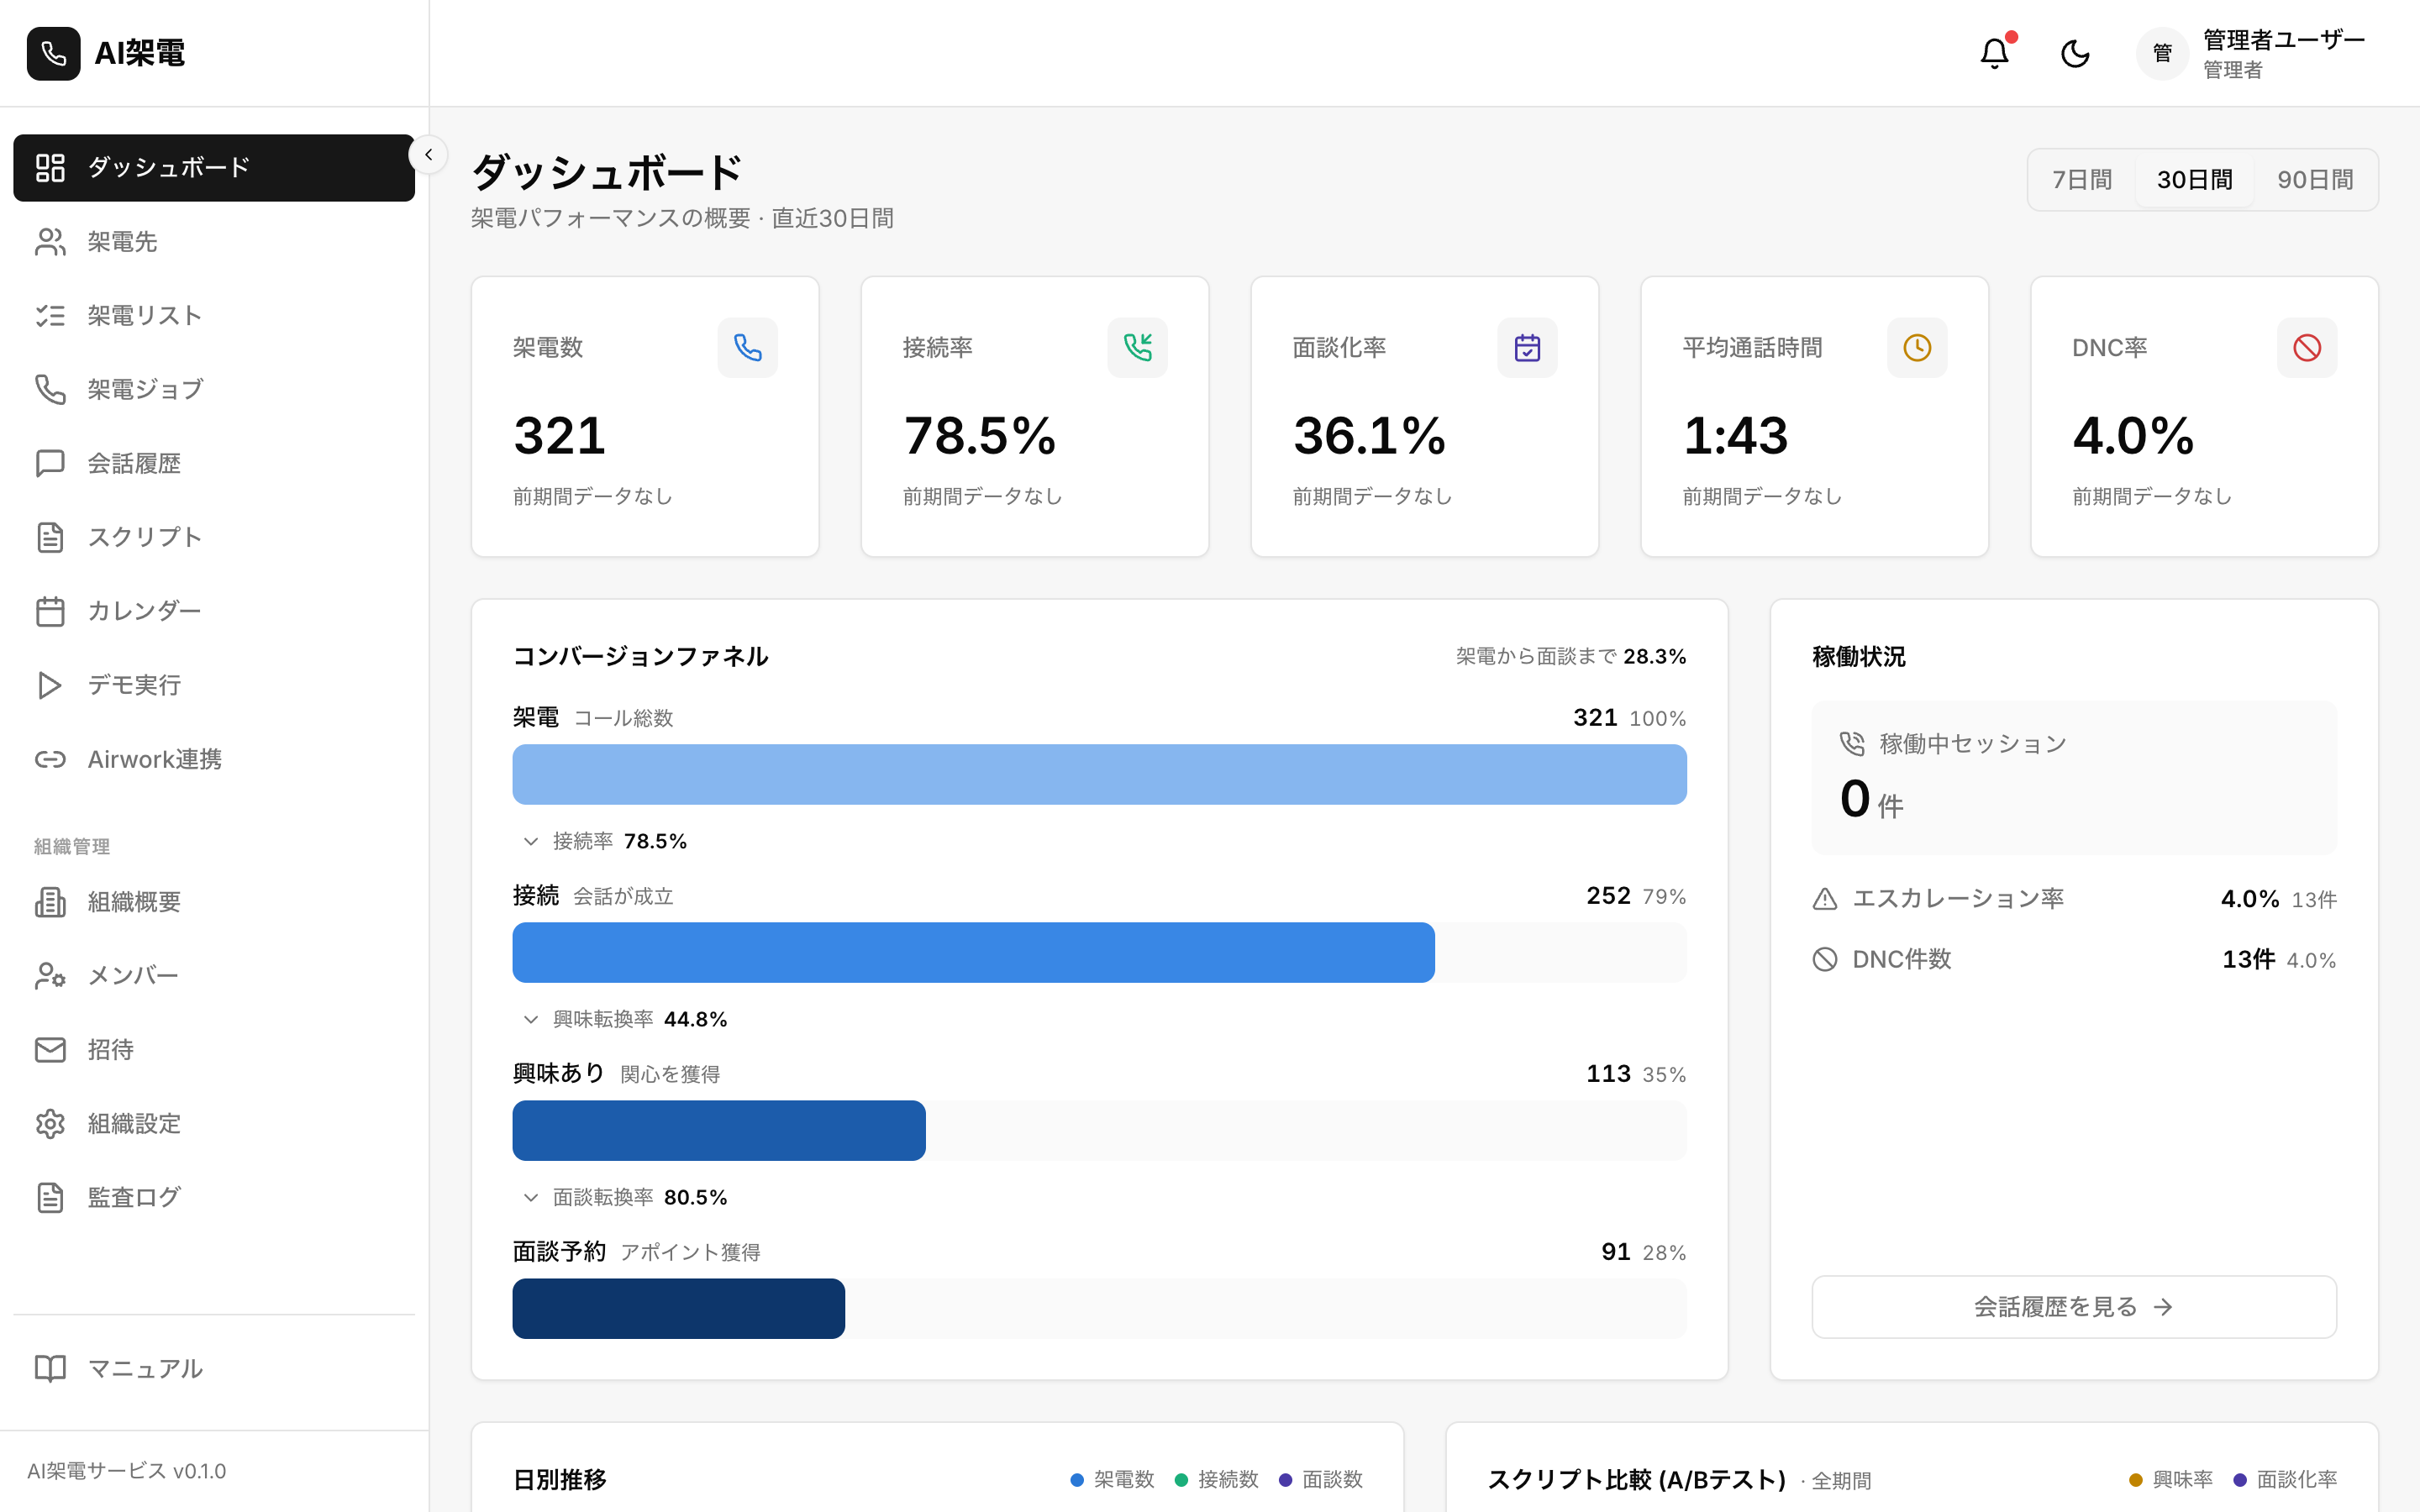Toggle 接続数 legend in 日別推移

(x=1216, y=1479)
